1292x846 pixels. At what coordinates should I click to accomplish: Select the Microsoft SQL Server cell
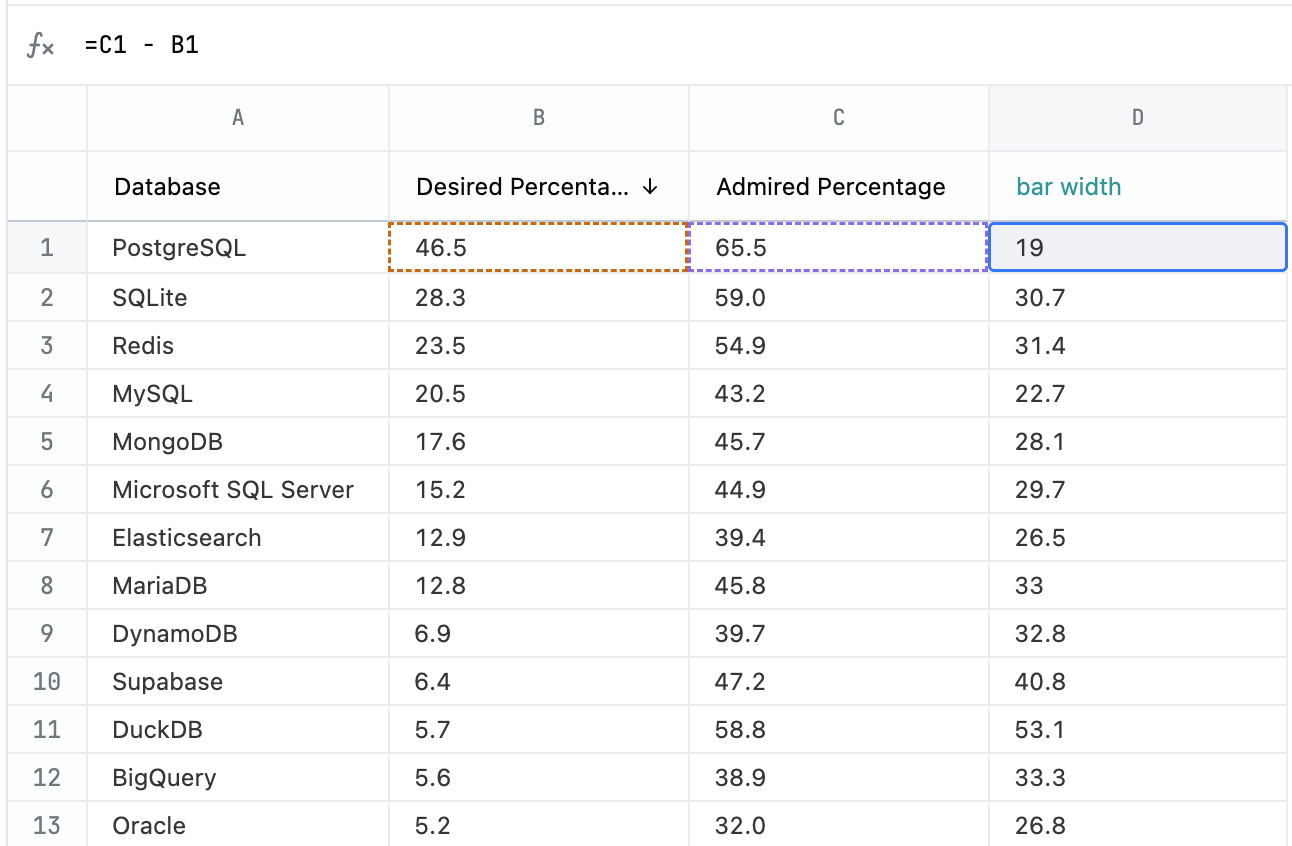pyautogui.click(x=238, y=490)
